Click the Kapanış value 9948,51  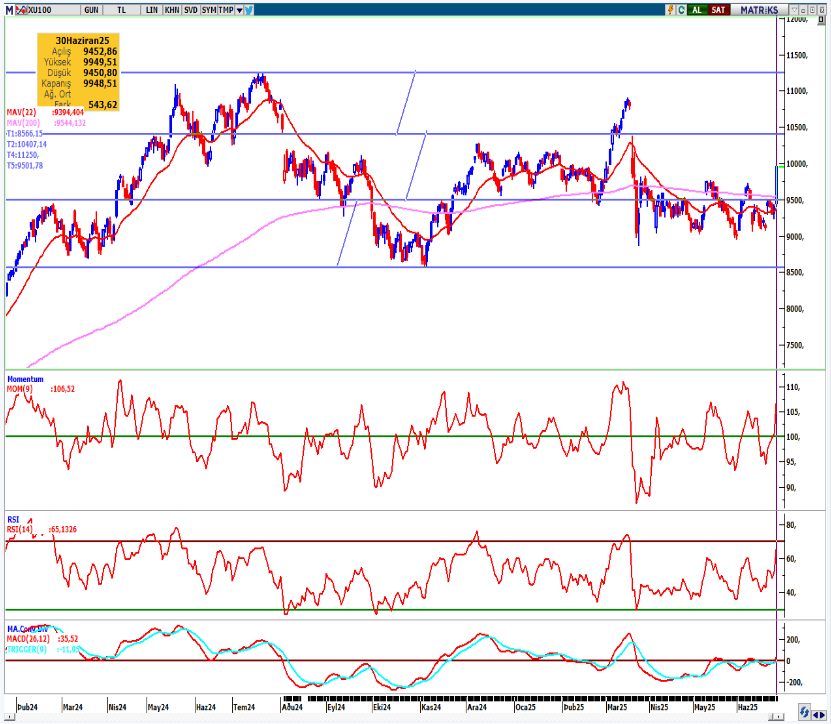(x=100, y=83)
